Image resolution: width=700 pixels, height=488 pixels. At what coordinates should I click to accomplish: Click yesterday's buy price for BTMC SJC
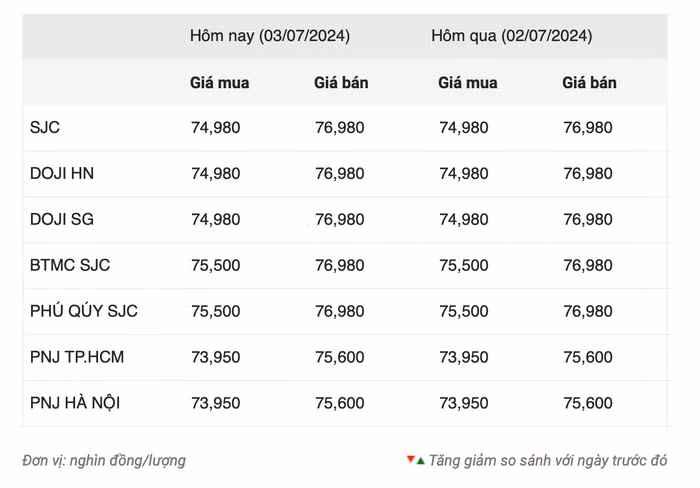click(464, 266)
